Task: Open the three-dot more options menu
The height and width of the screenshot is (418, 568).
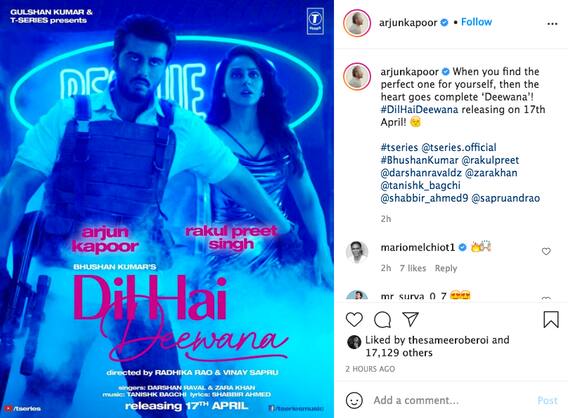Action: click(x=552, y=24)
